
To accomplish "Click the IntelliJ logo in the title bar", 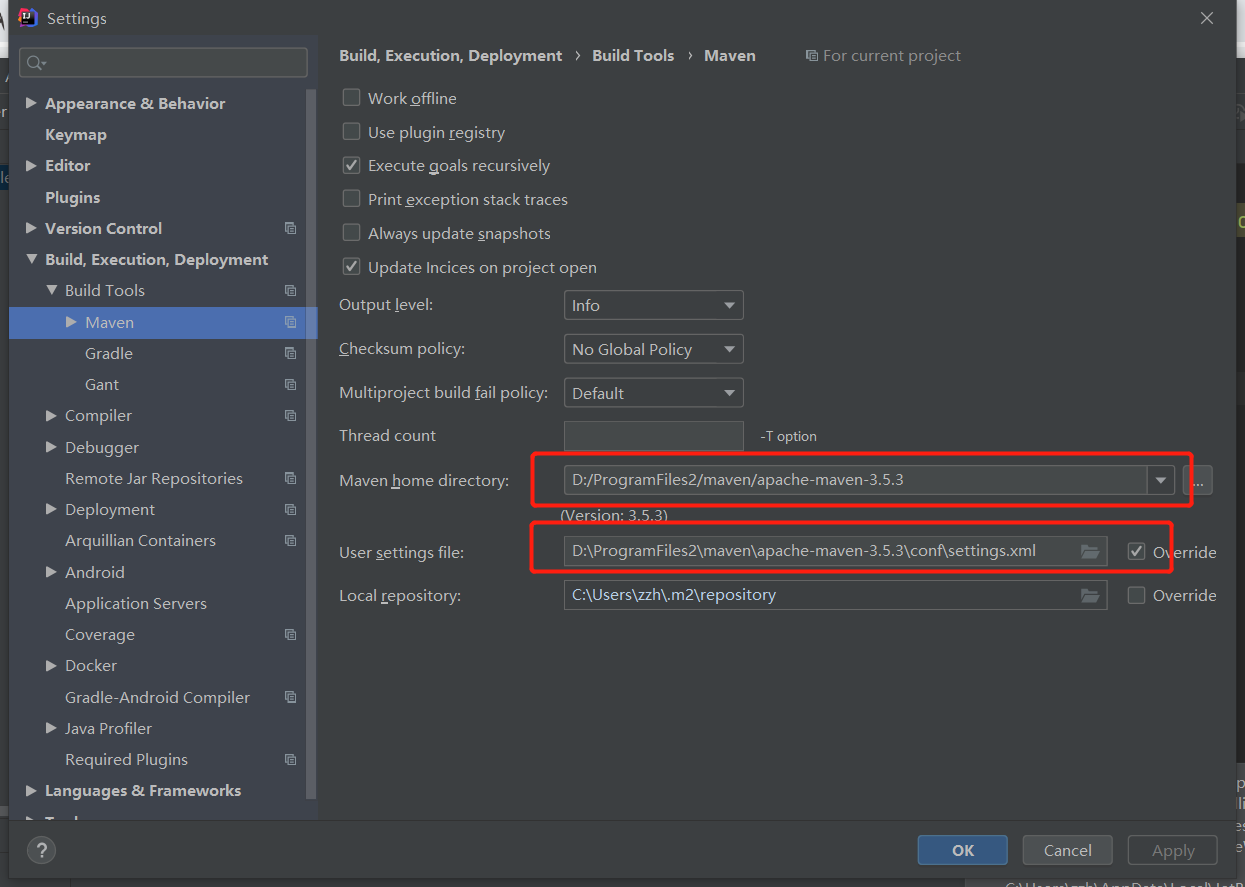I will tap(28, 17).
